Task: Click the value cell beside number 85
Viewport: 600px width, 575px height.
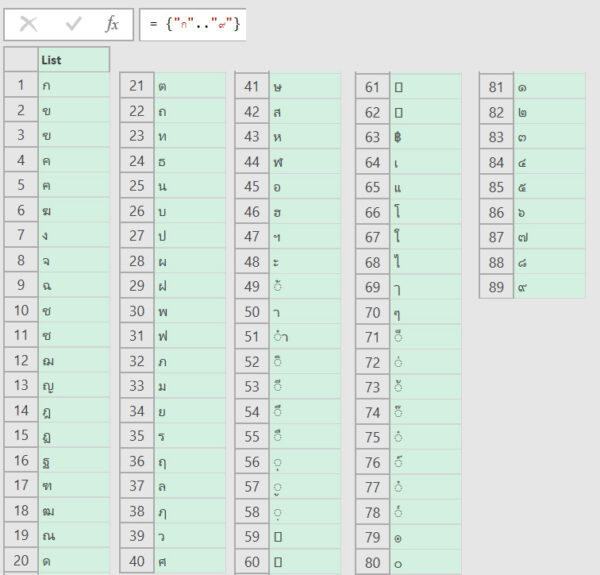Action: click(549, 187)
